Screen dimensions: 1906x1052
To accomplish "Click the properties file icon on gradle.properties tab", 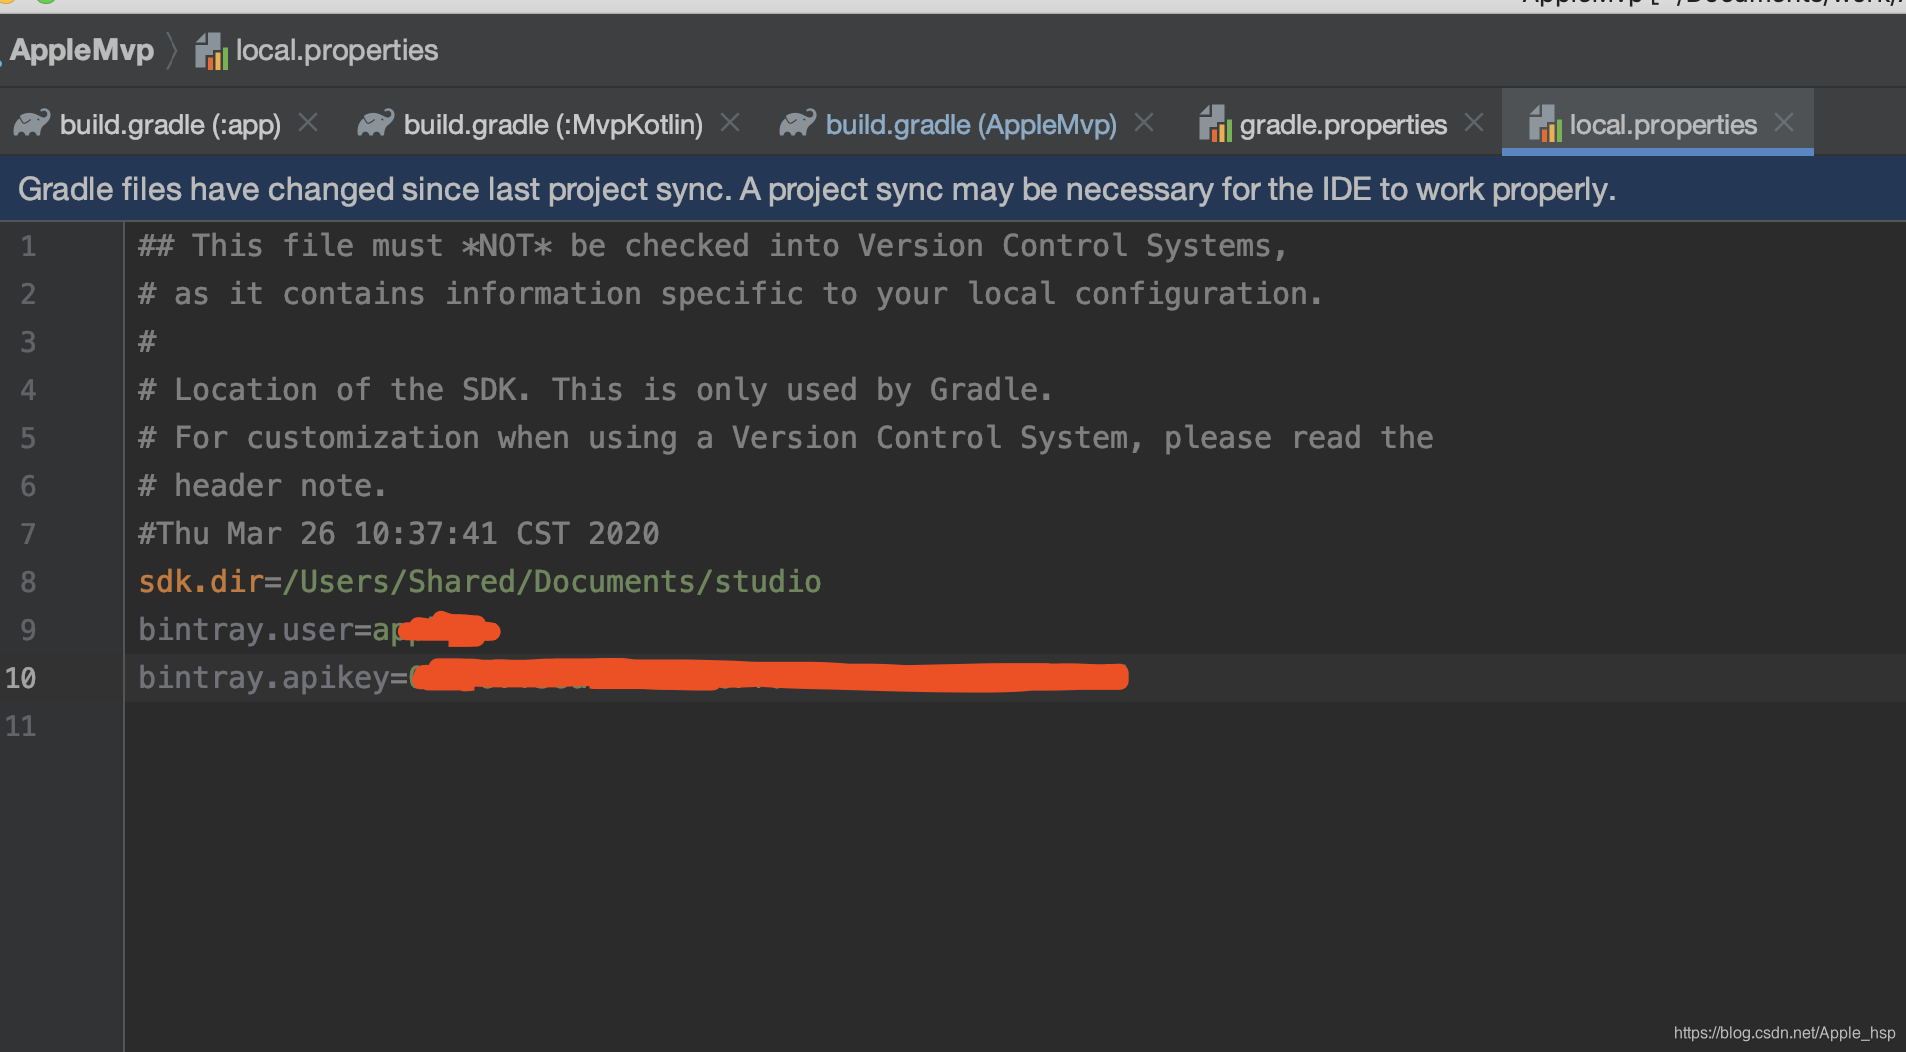I will click(1215, 124).
